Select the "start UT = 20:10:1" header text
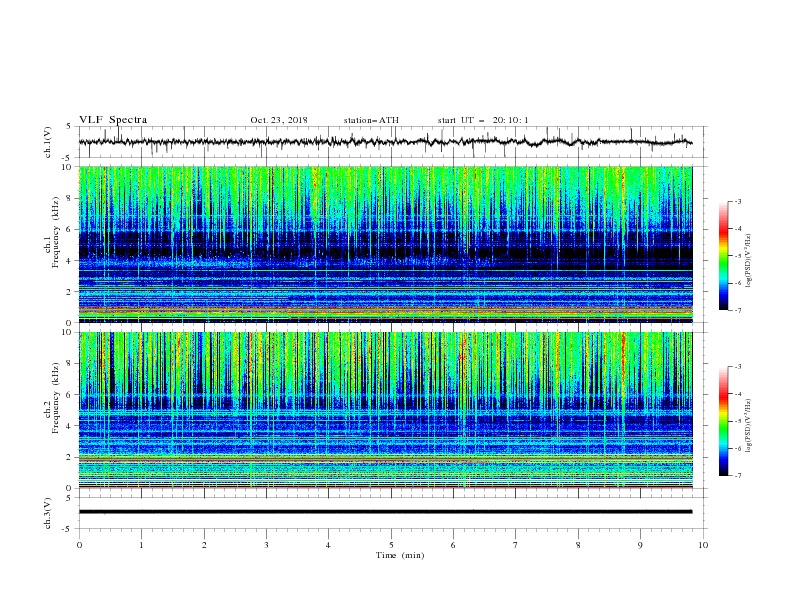Viewport: 792px width, 612px height. pos(483,120)
